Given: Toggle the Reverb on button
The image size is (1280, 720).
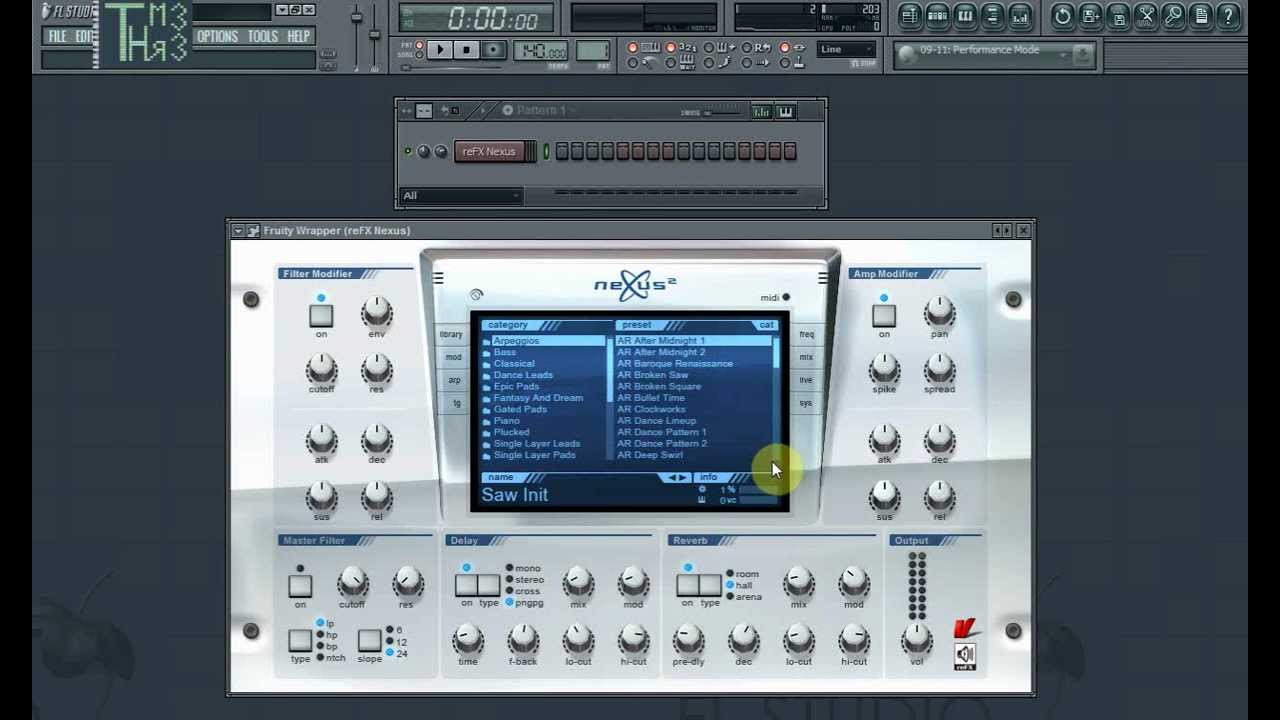Looking at the screenshot, I should click(x=687, y=585).
